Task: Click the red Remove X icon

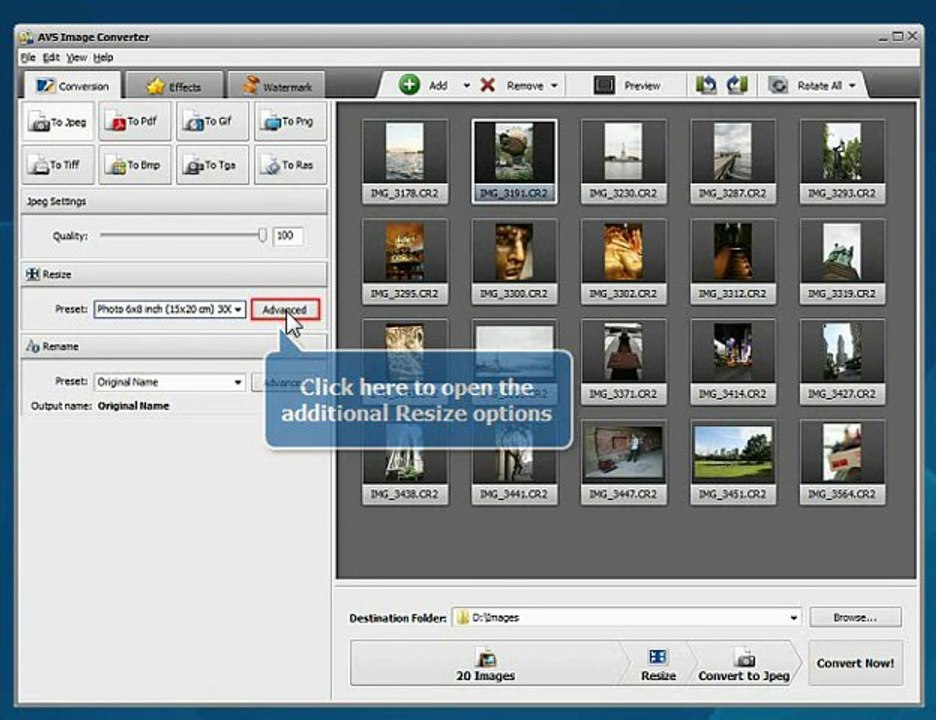Action: pyautogui.click(x=488, y=85)
